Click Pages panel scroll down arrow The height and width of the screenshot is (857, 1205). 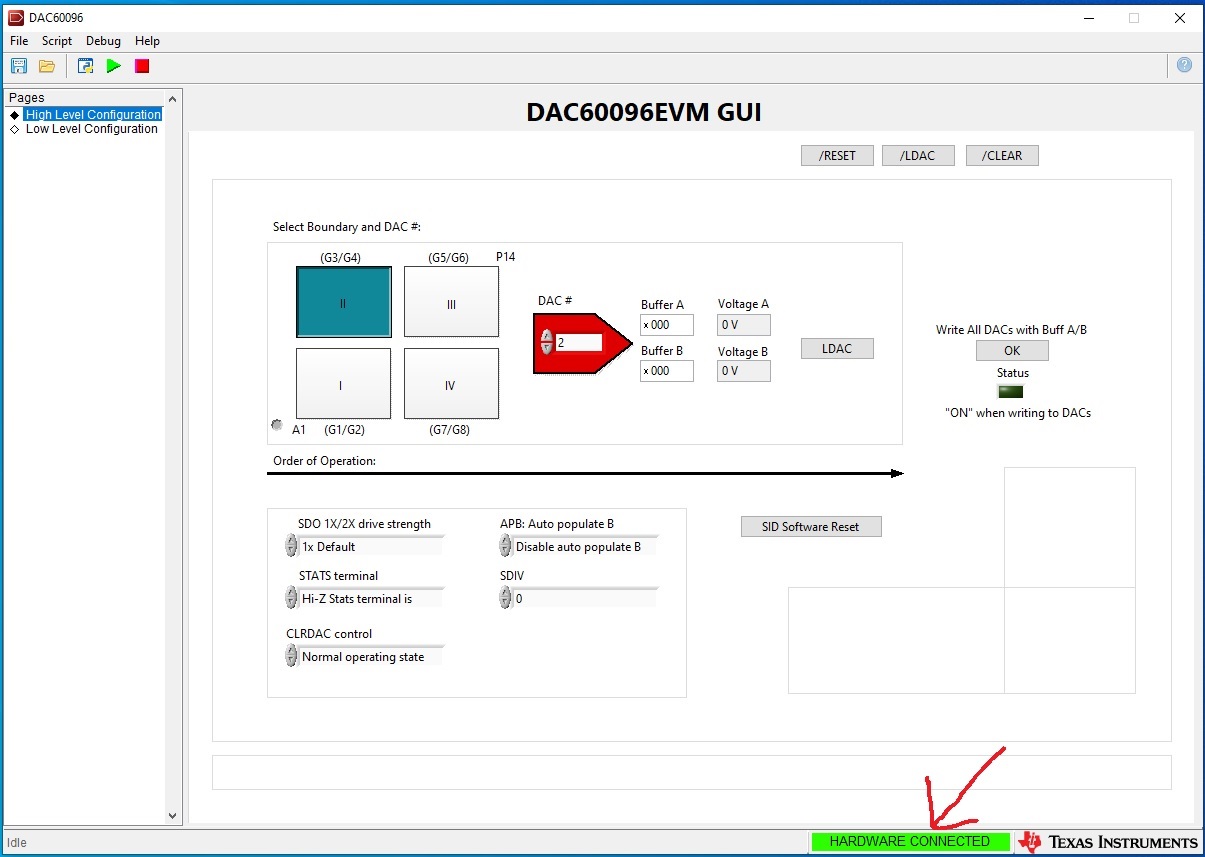(x=173, y=816)
